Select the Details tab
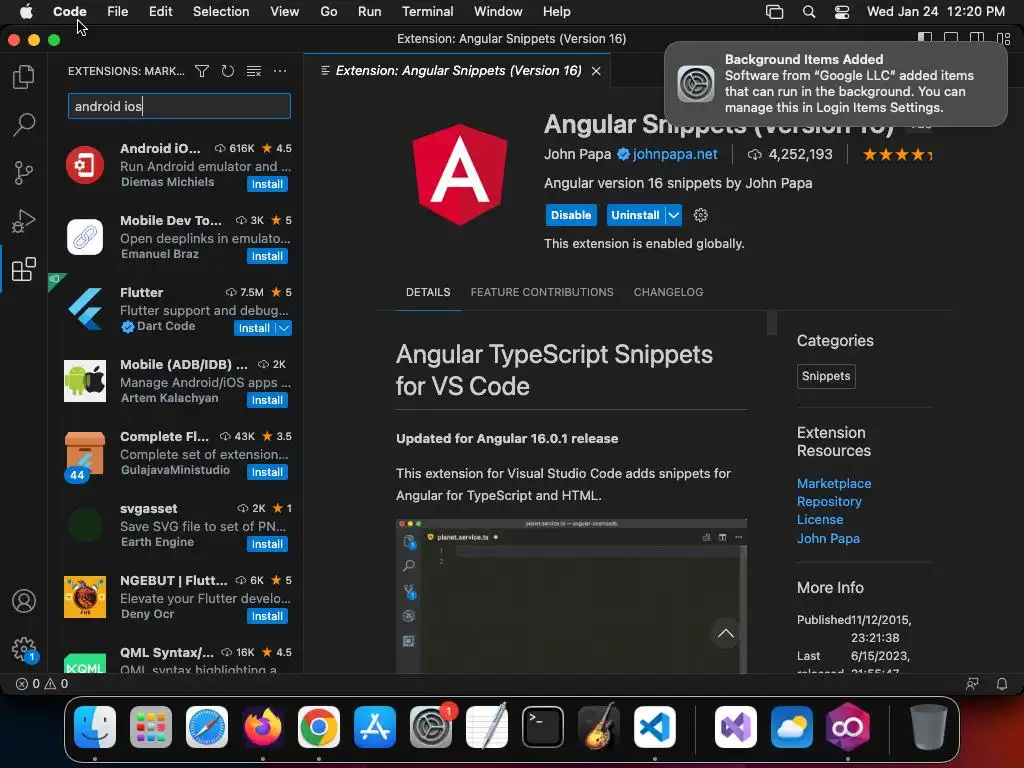The height and width of the screenshot is (768, 1024). pyautogui.click(x=428, y=292)
